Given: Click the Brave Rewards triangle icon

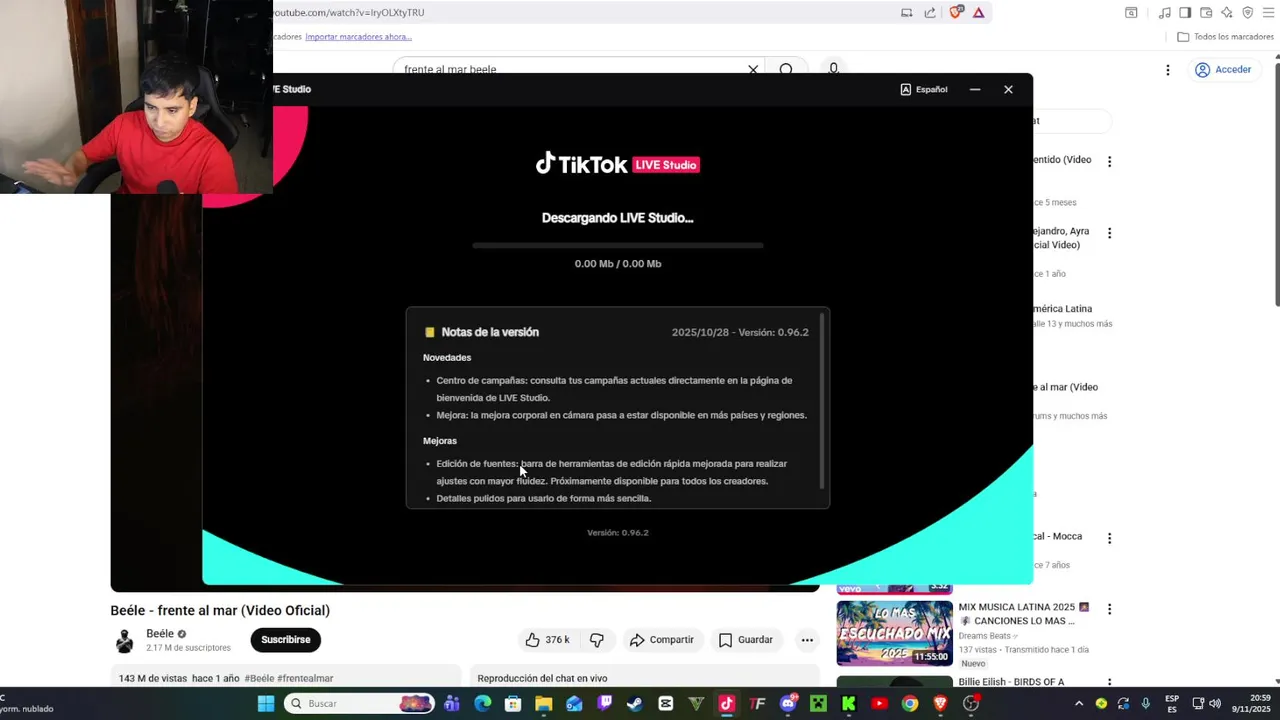Looking at the screenshot, I should coord(978,12).
